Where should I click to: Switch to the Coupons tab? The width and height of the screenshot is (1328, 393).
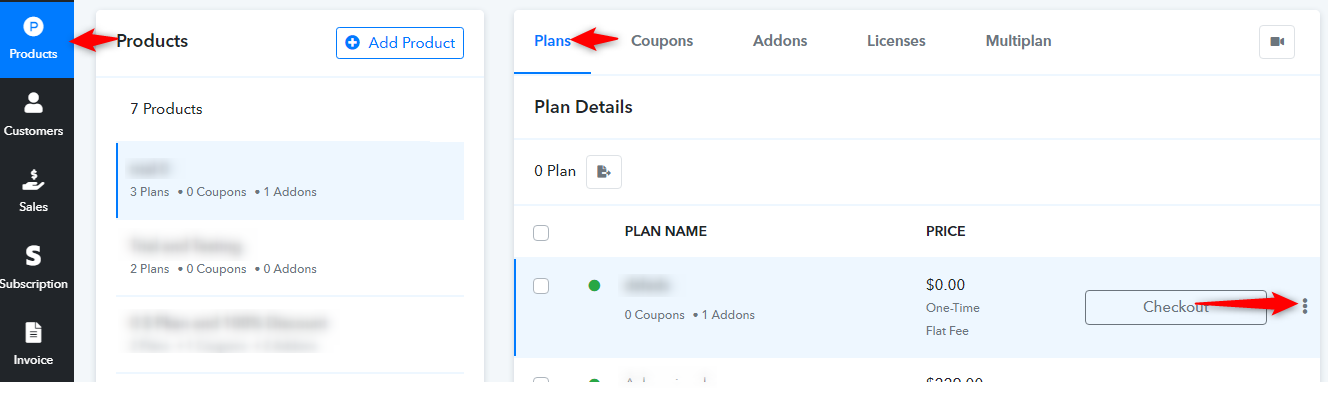coord(662,41)
